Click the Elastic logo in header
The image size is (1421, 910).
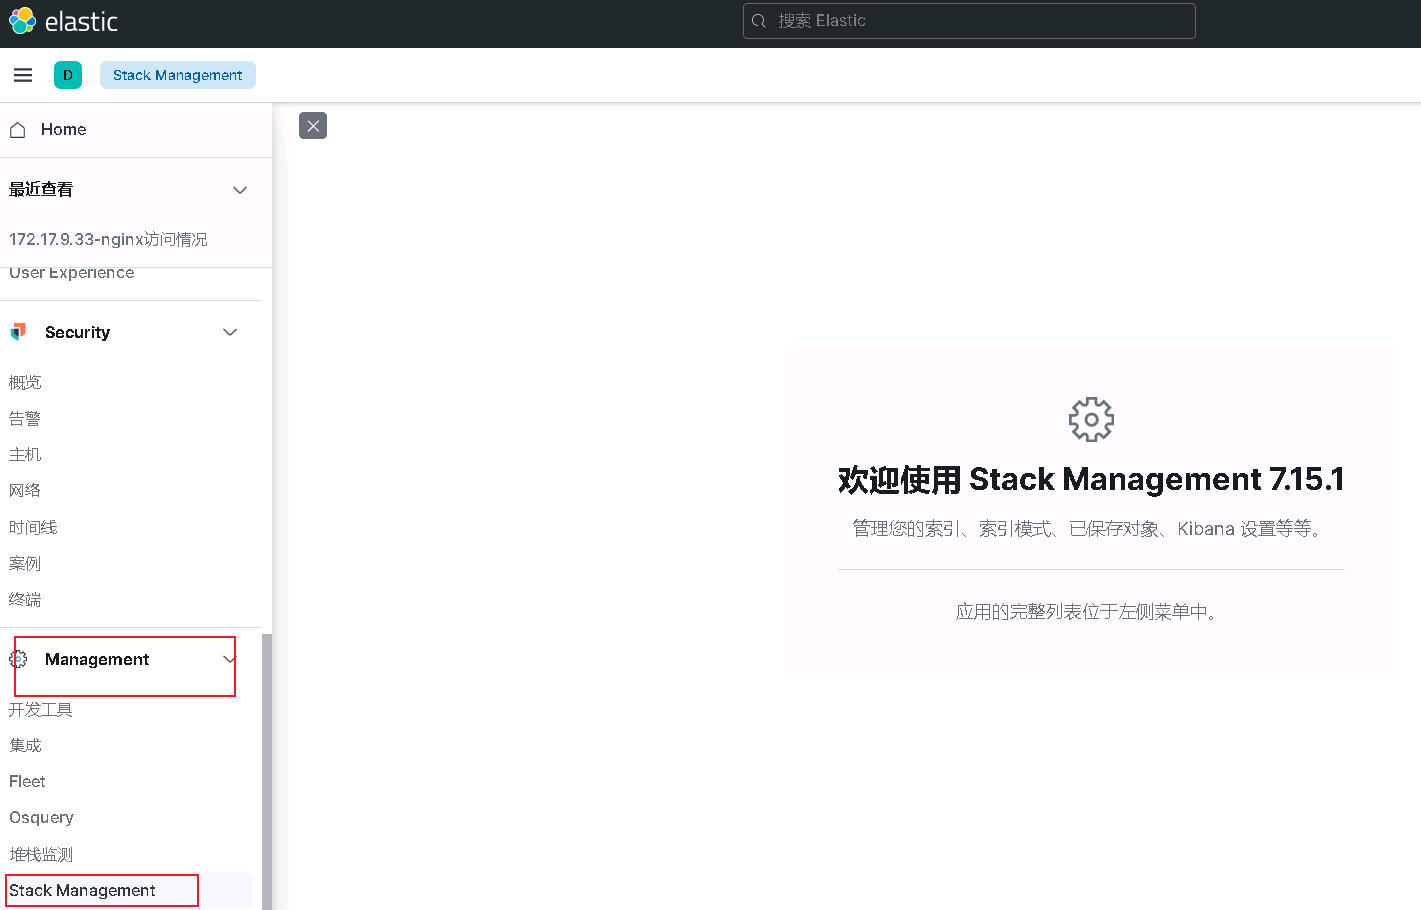click(x=63, y=21)
